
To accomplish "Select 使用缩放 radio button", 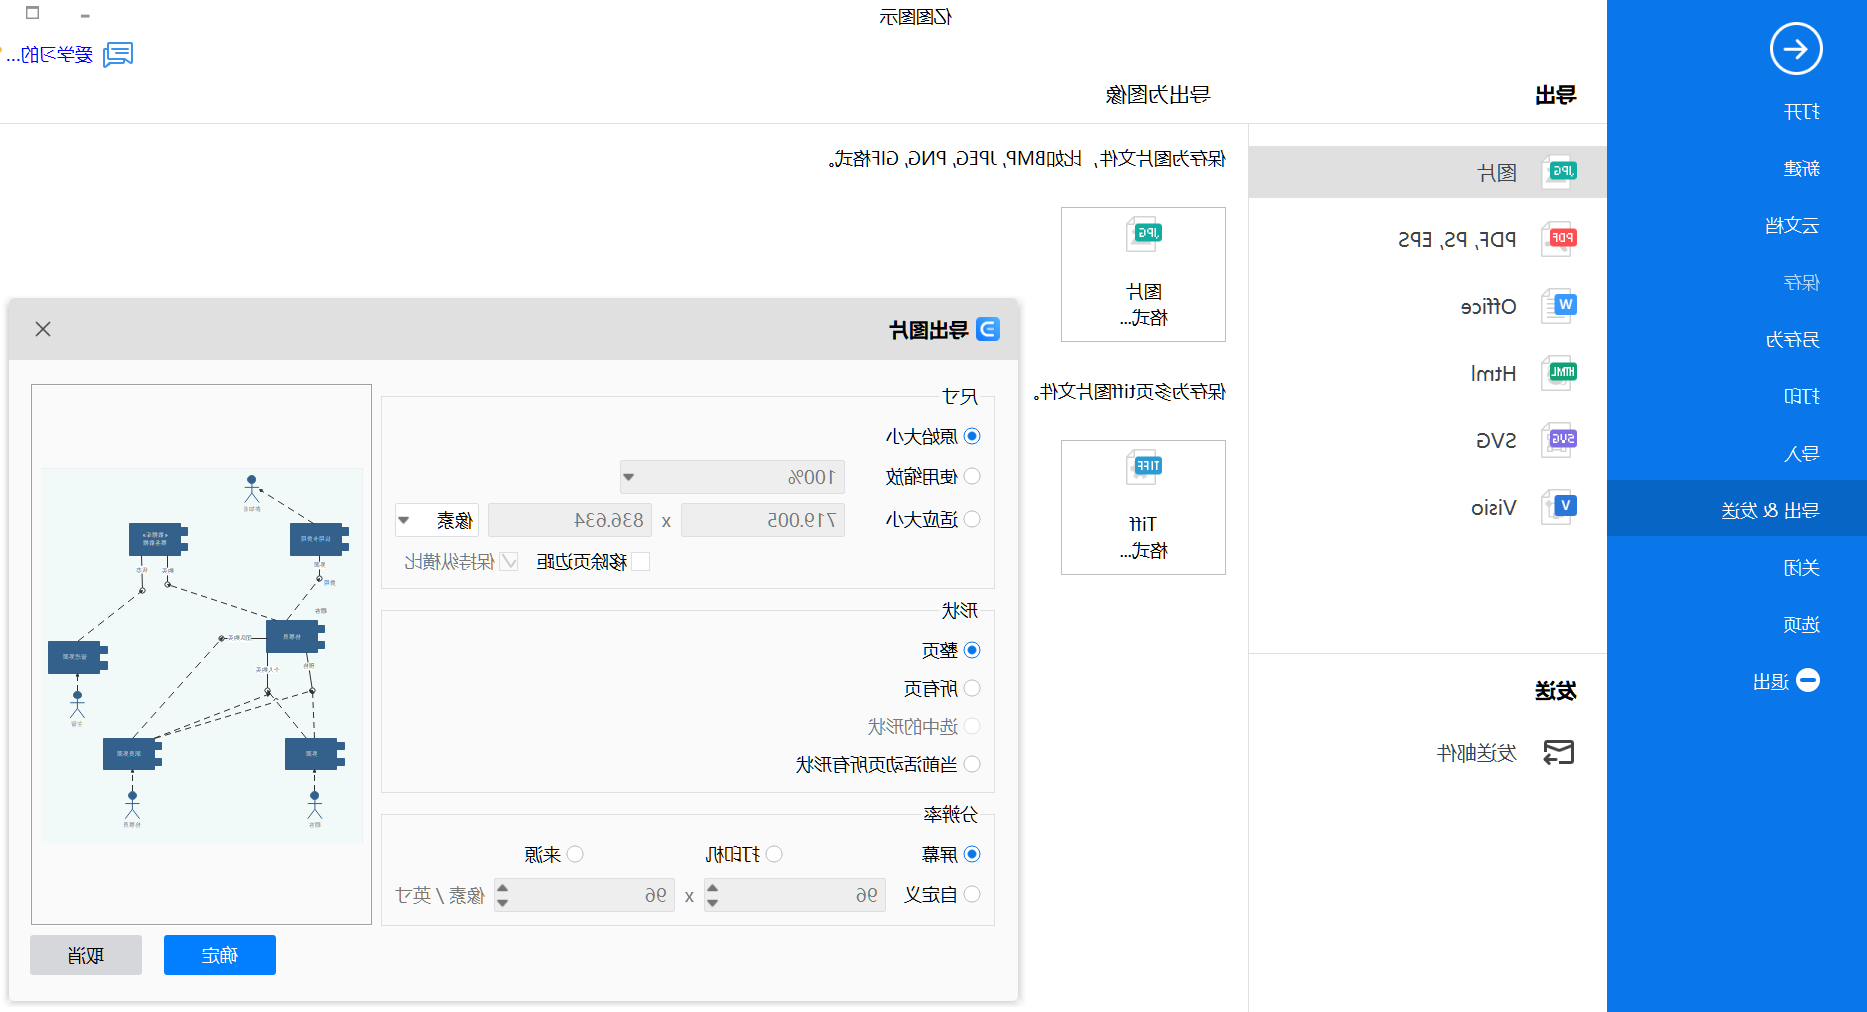I will click(972, 477).
